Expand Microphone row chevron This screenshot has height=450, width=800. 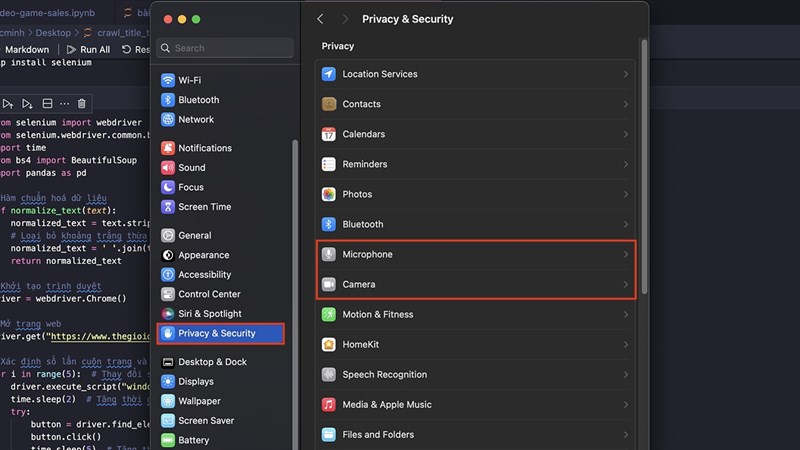point(626,255)
